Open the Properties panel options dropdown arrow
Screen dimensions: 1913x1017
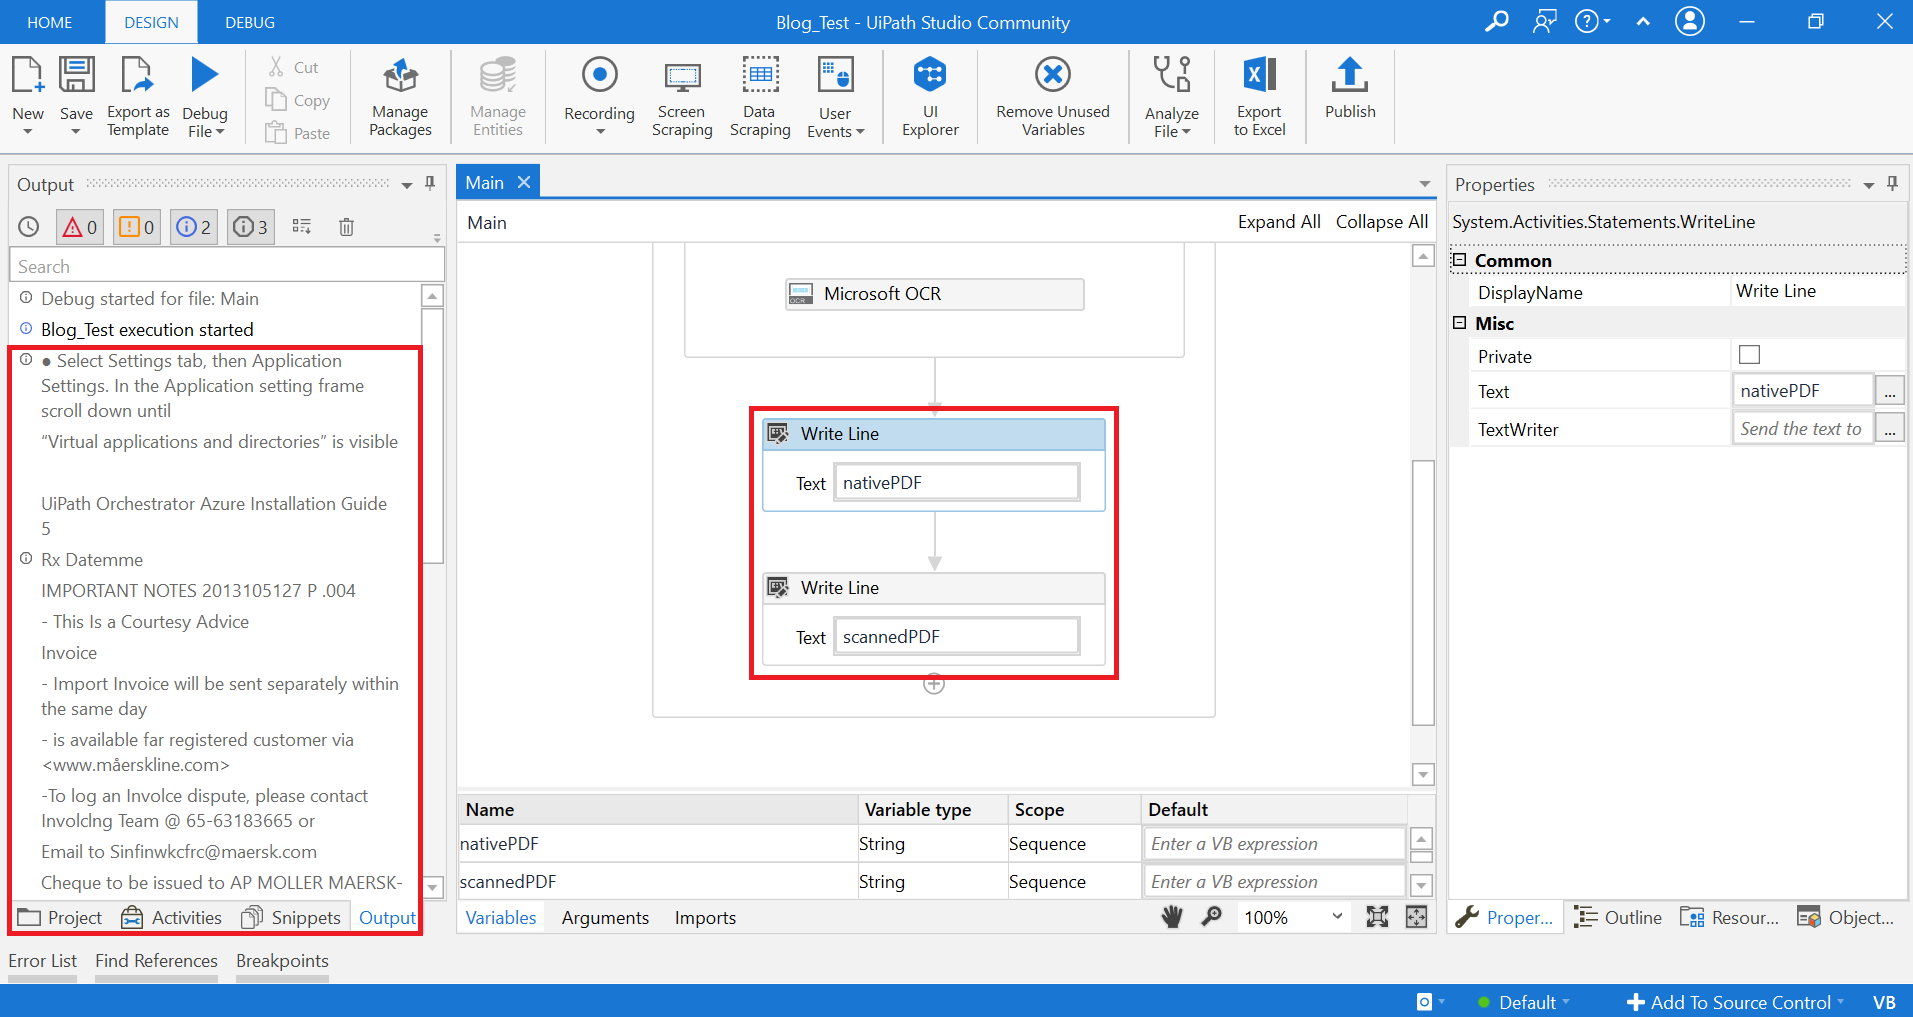(x=1868, y=185)
